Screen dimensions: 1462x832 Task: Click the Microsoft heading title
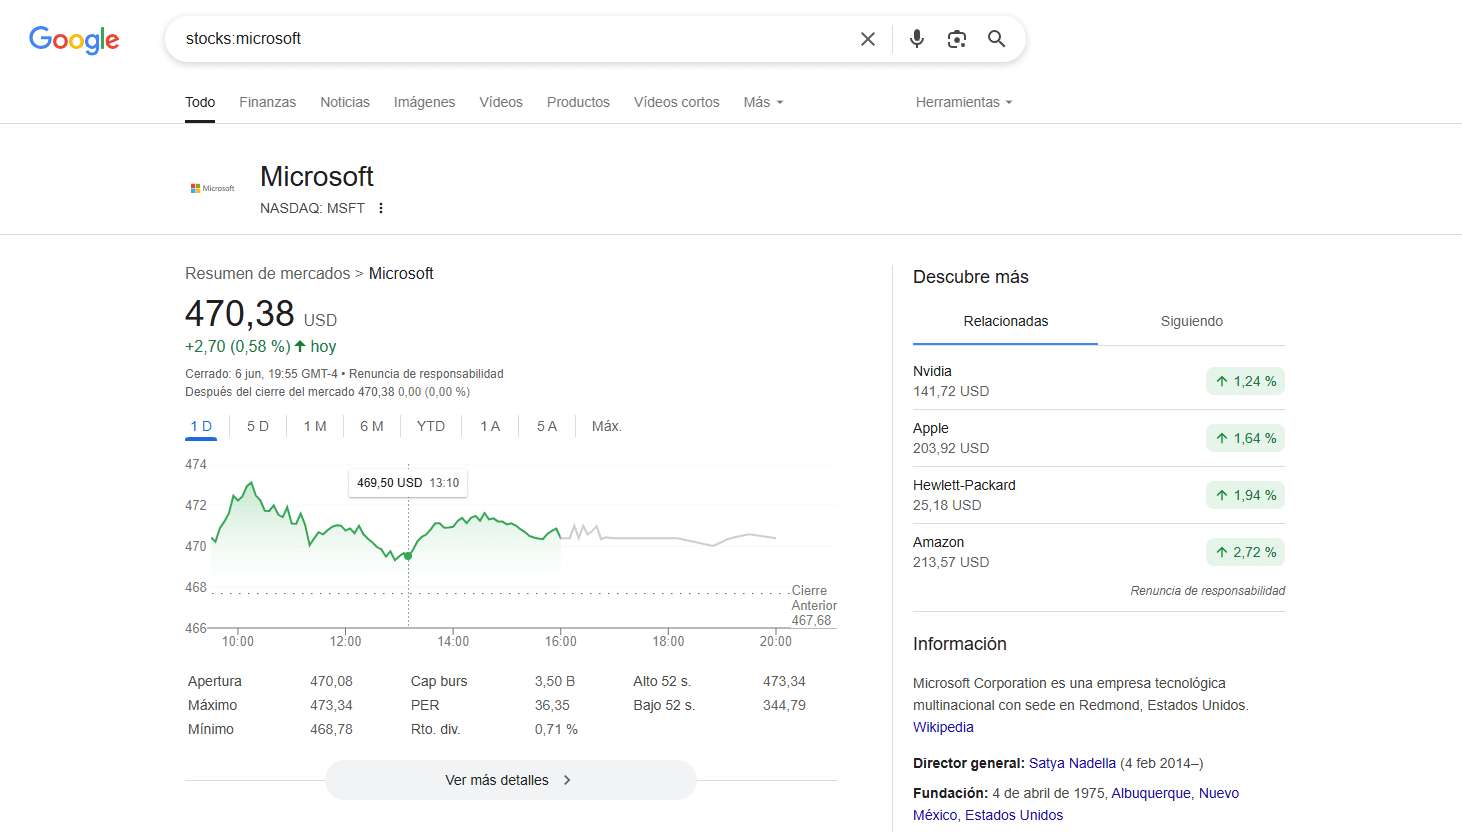point(317,176)
